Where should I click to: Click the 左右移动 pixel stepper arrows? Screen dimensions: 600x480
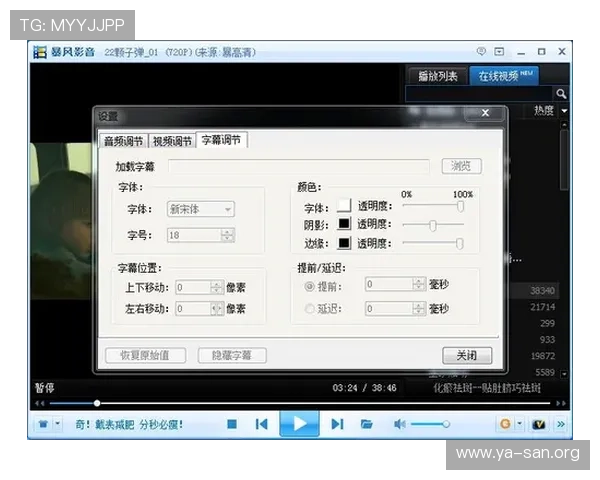(217, 309)
